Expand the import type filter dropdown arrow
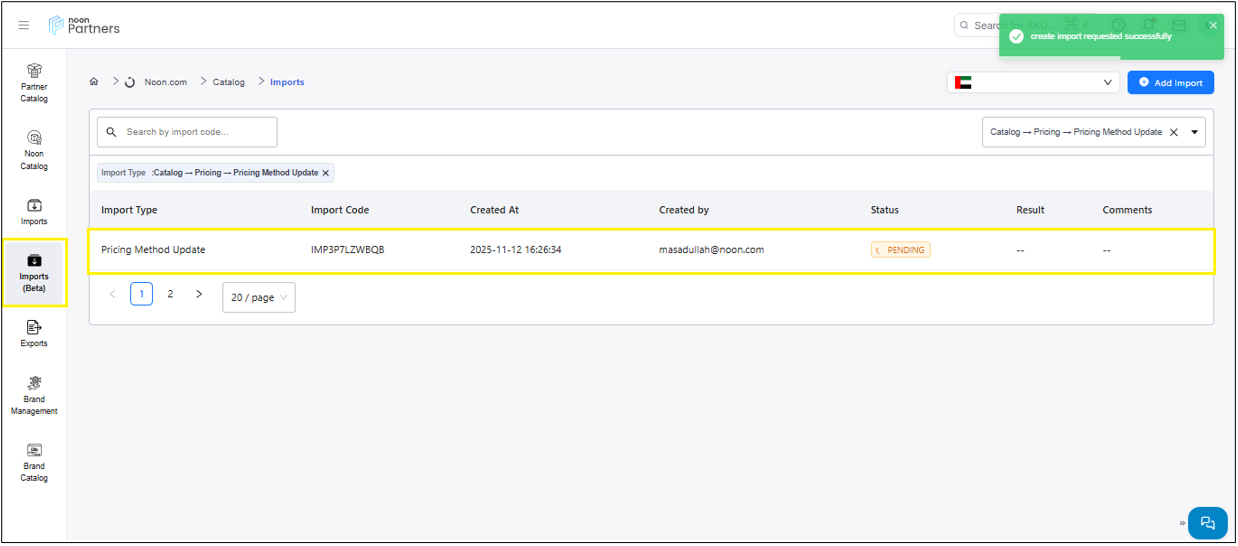 (1195, 132)
